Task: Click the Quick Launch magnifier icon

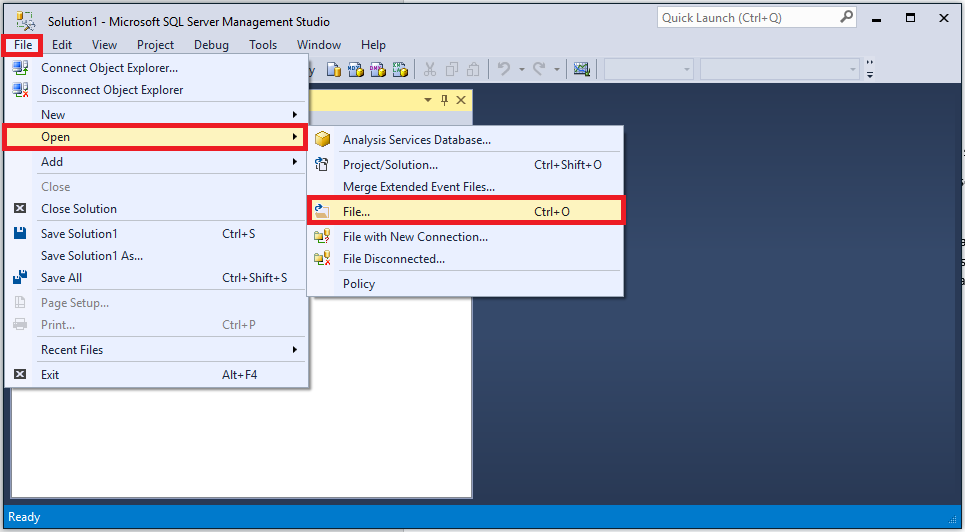Action: 847,17
